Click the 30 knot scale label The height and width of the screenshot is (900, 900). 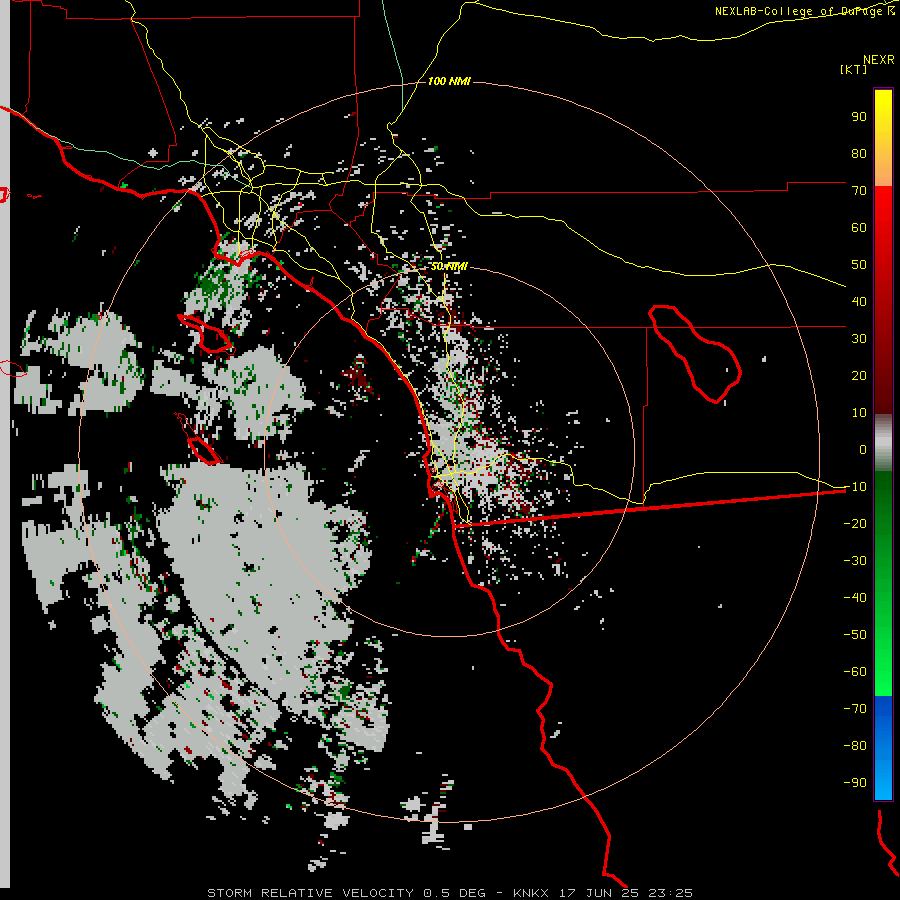pos(859,339)
